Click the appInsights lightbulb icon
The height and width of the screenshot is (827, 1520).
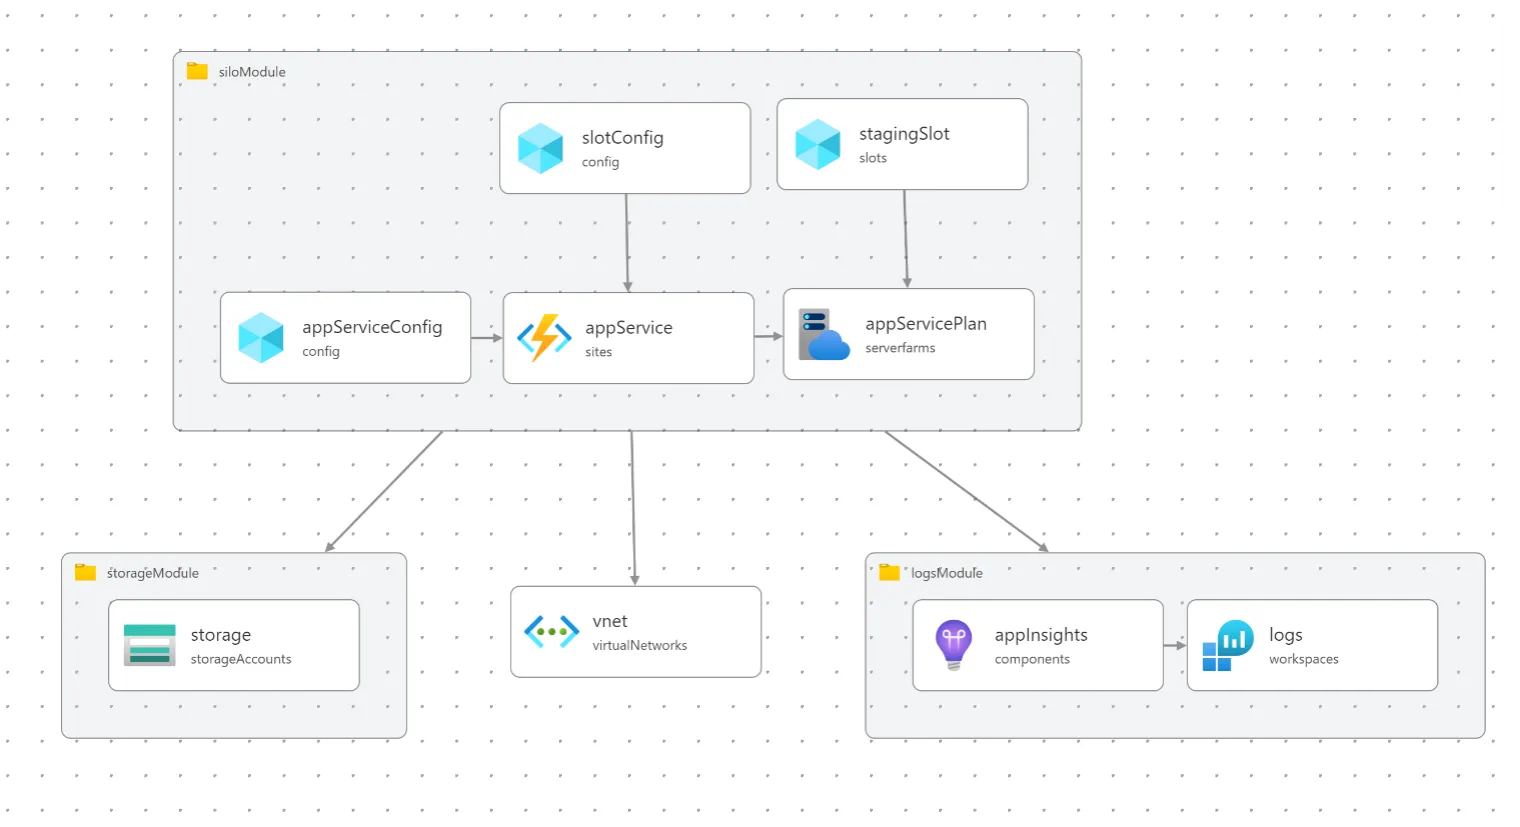[x=954, y=645]
